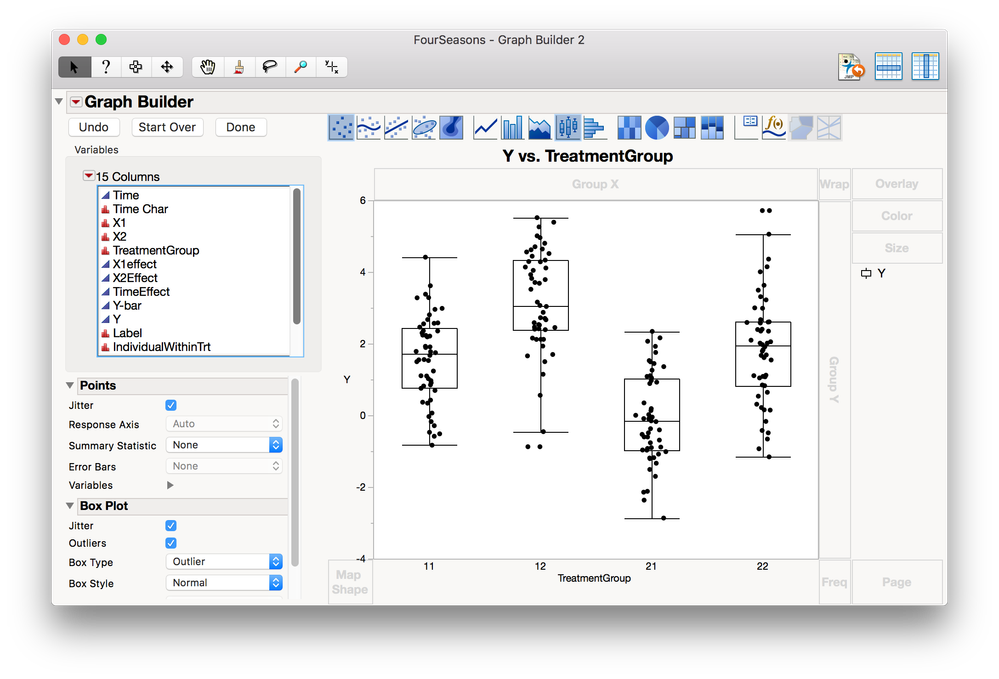Add the Line of Fit element
Image resolution: width=999 pixels, height=679 pixels.
pyautogui.click(x=396, y=127)
